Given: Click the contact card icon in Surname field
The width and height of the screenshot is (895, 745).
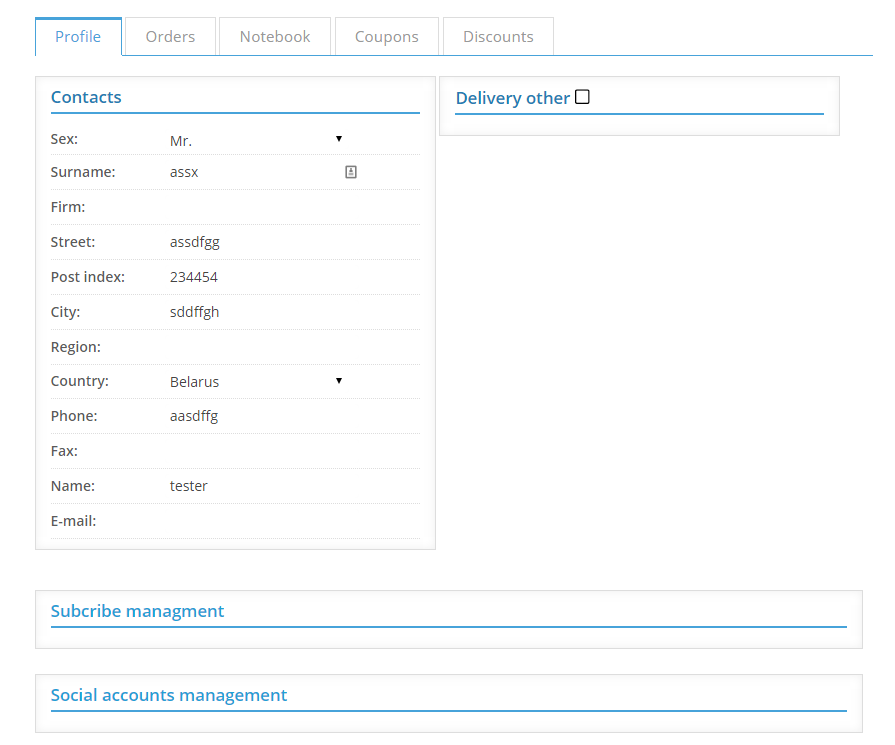Looking at the screenshot, I should (351, 172).
